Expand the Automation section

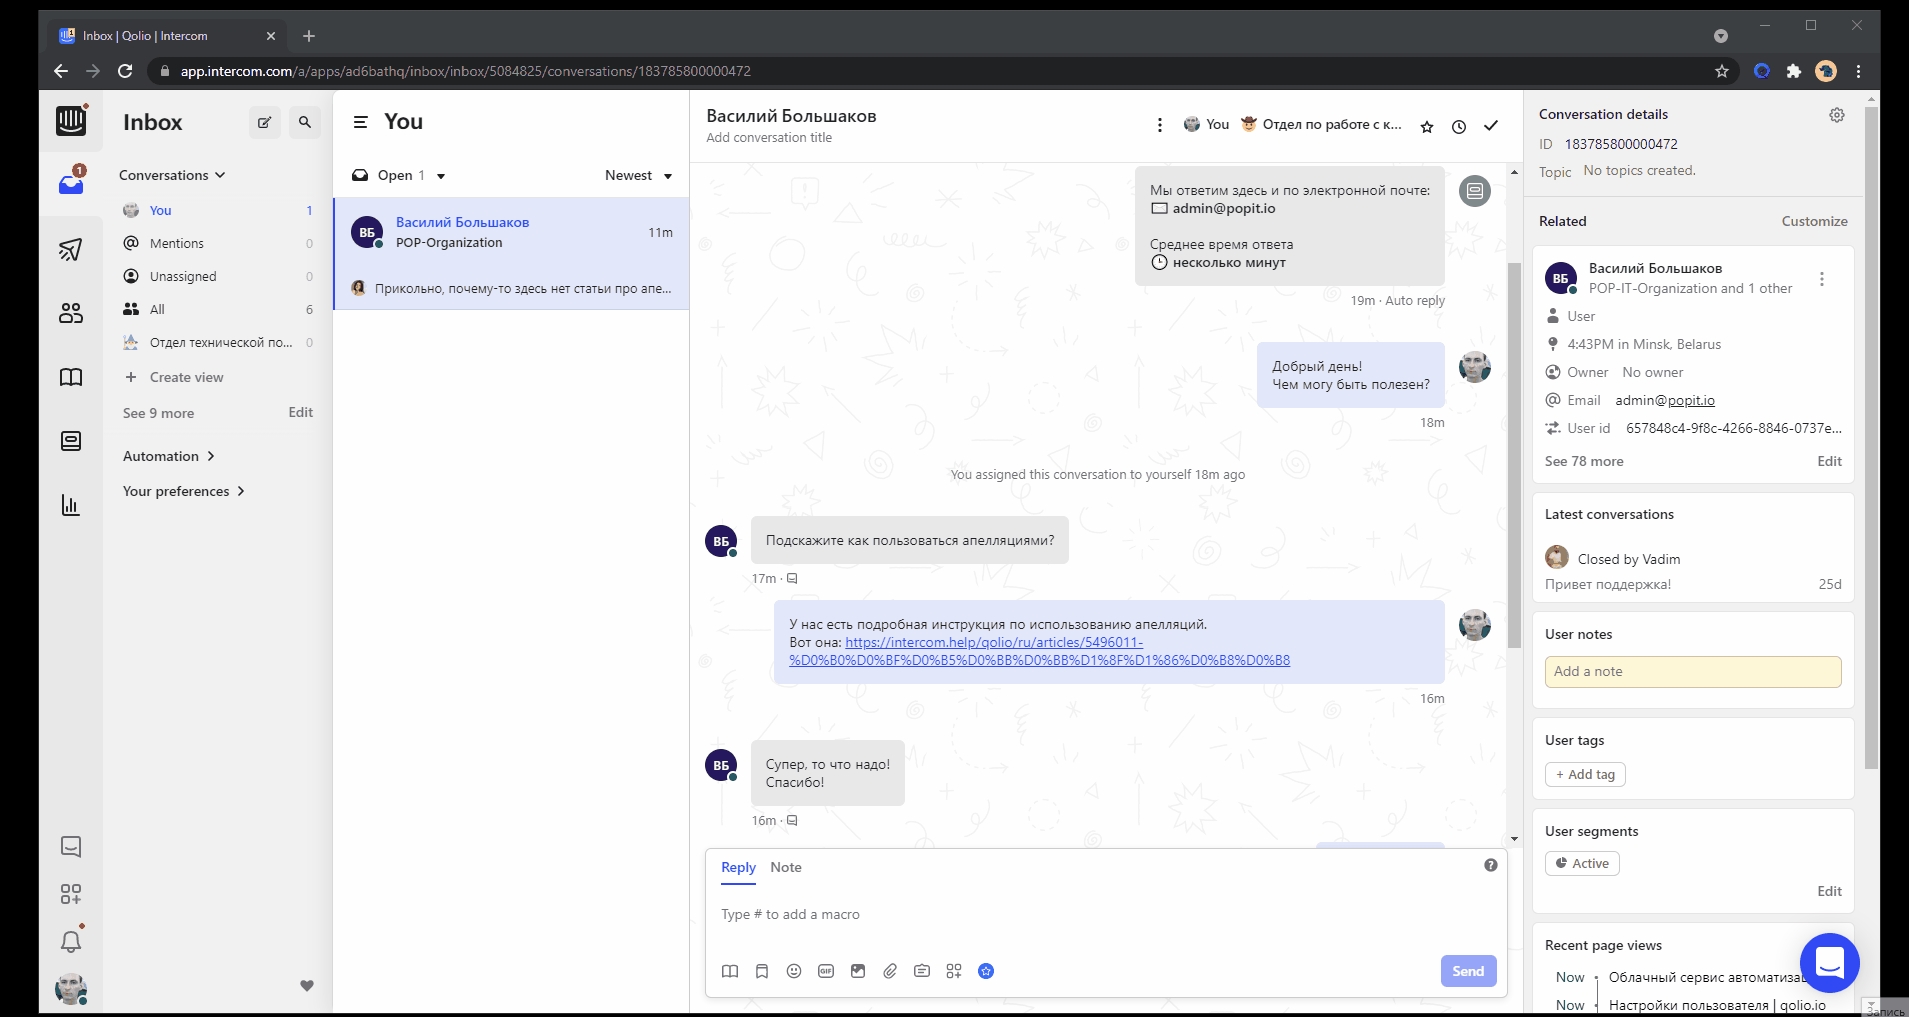168,456
